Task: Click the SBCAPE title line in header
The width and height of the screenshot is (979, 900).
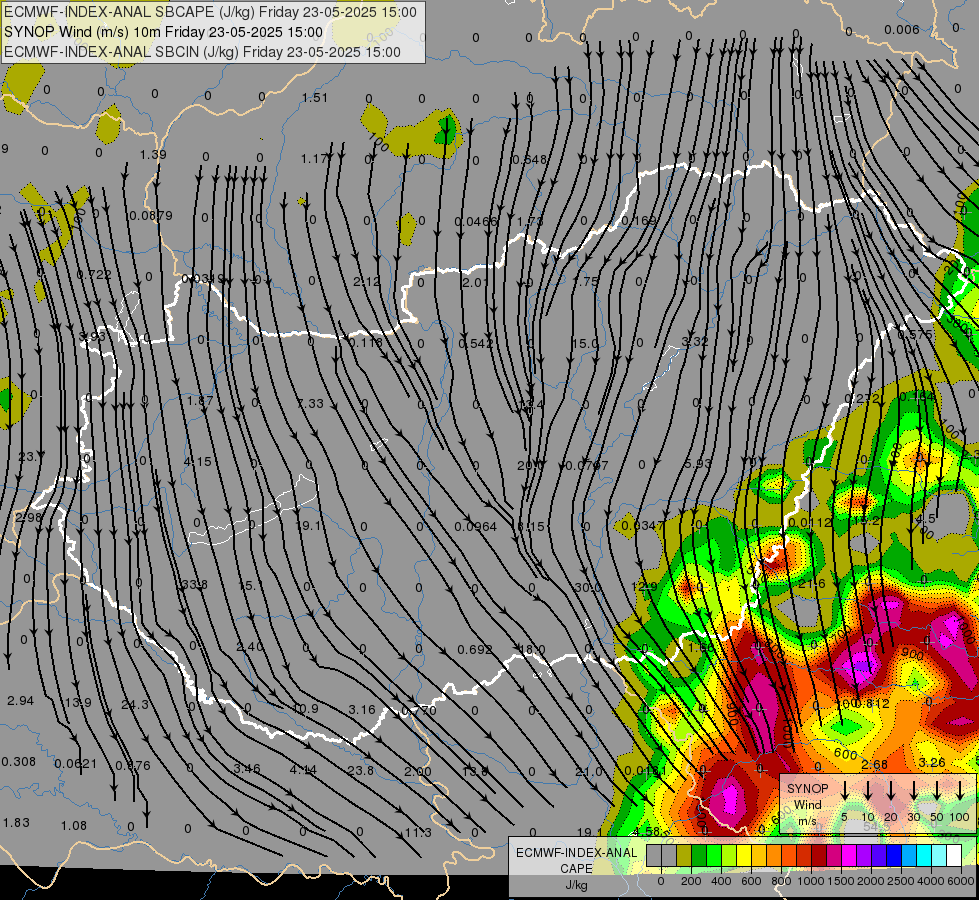Action: (x=210, y=12)
